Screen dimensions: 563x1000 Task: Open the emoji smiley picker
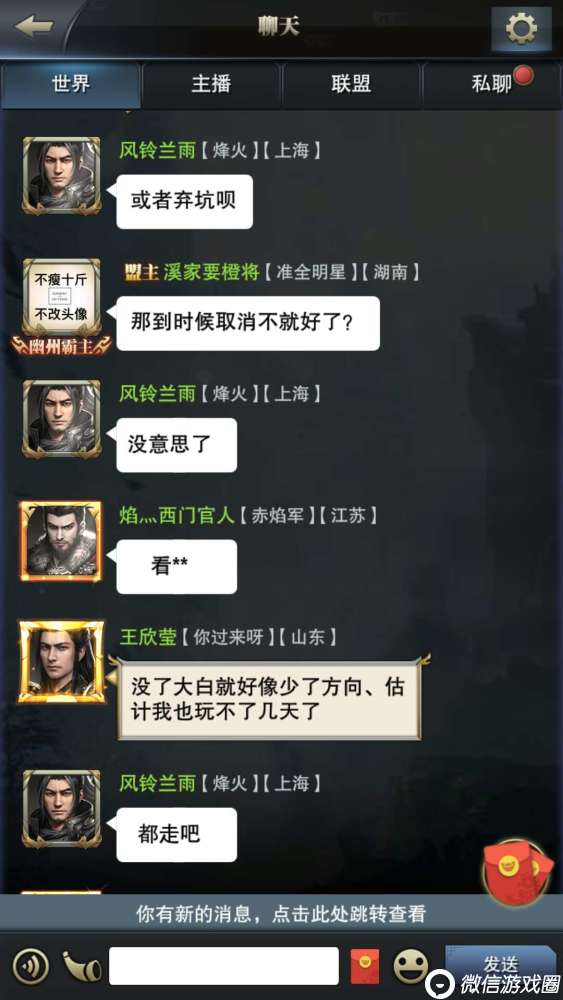(411, 966)
